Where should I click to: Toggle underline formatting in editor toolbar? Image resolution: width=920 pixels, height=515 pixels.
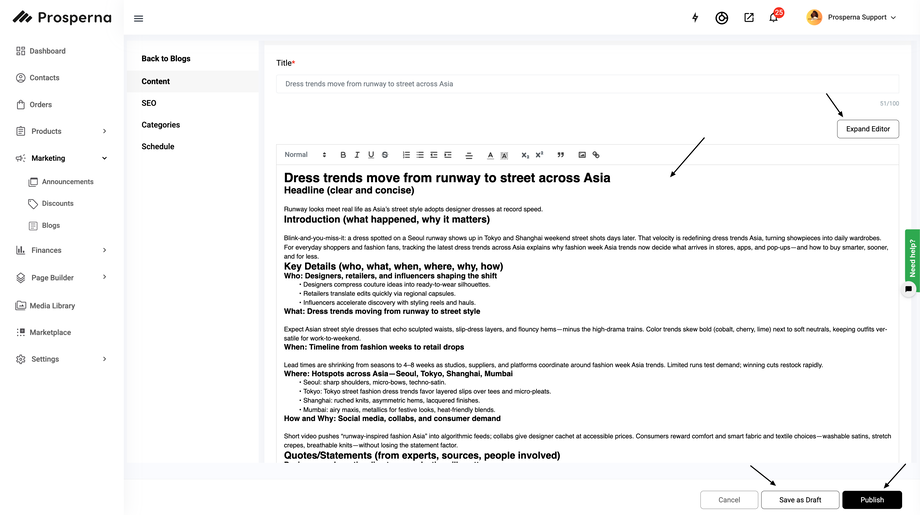coord(371,155)
